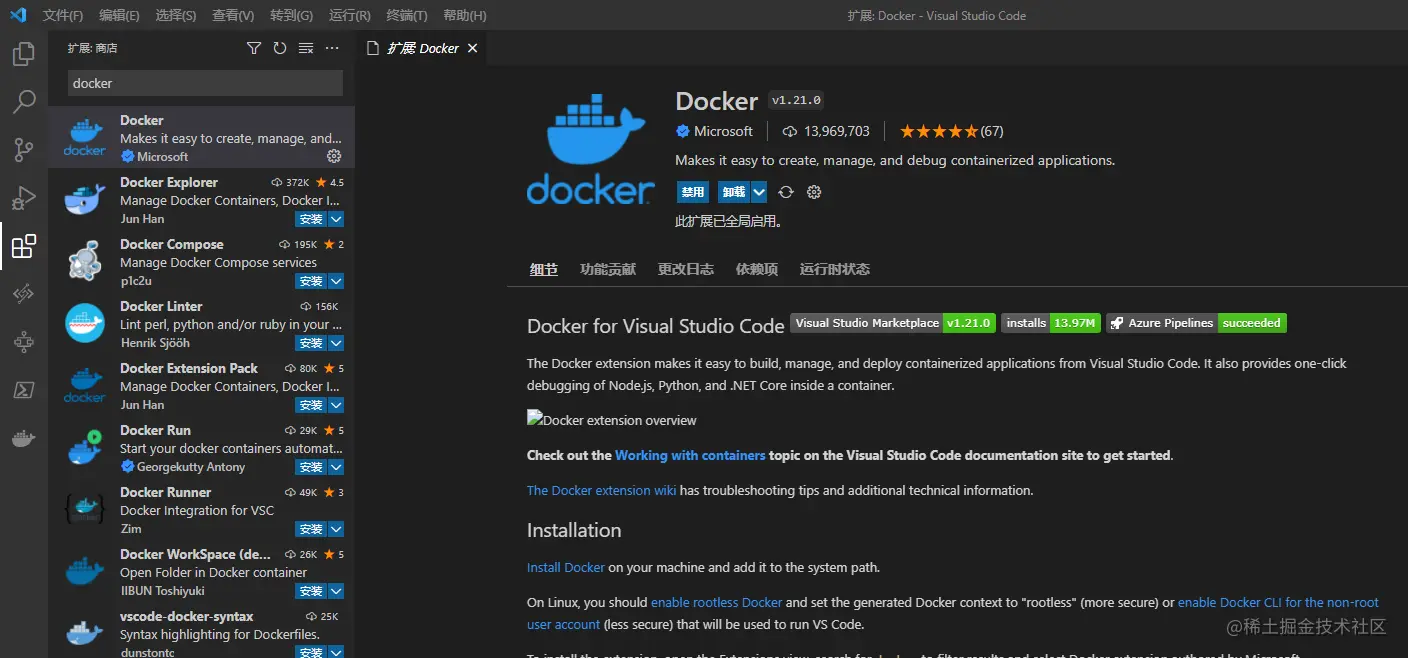Switch to the 更改日志 tab

686,269
